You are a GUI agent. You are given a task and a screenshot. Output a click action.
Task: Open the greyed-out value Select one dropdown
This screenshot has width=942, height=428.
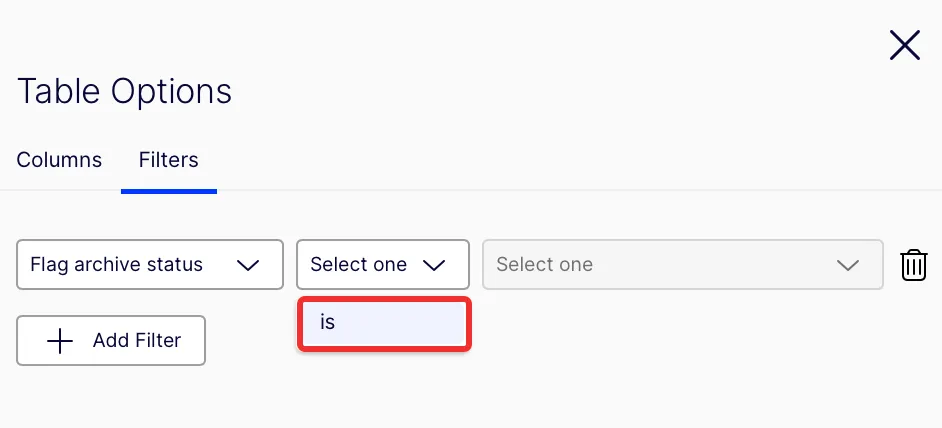click(x=682, y=264)
